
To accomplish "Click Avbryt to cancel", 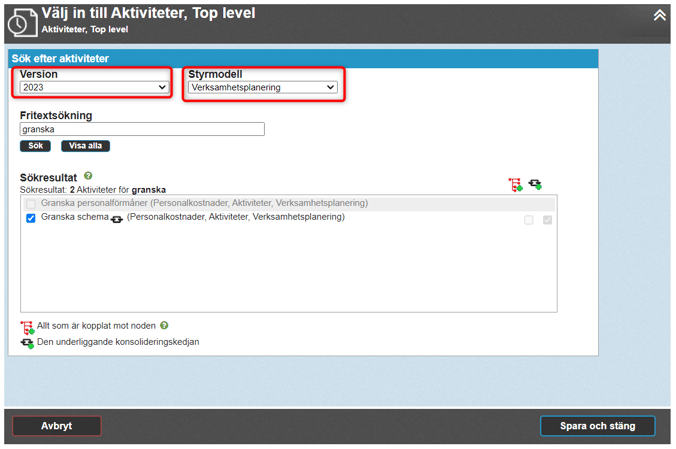I will pyautogui.click(x=56, y=426).
